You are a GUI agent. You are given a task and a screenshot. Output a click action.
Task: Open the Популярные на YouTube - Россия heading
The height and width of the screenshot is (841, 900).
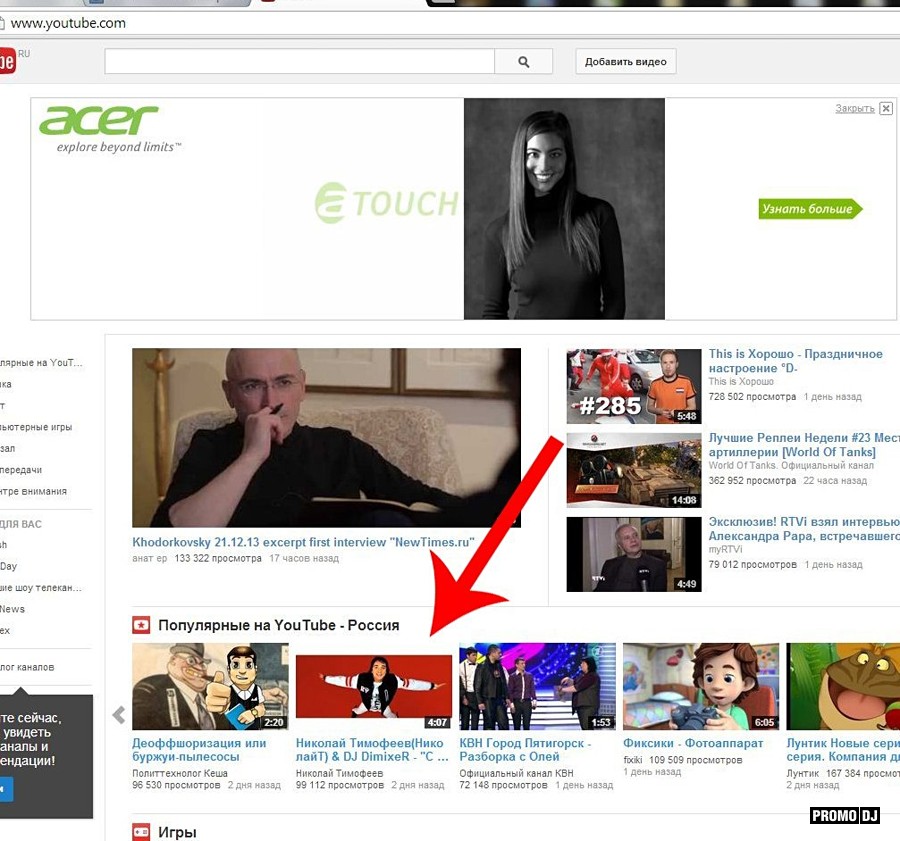coord(278,625)
